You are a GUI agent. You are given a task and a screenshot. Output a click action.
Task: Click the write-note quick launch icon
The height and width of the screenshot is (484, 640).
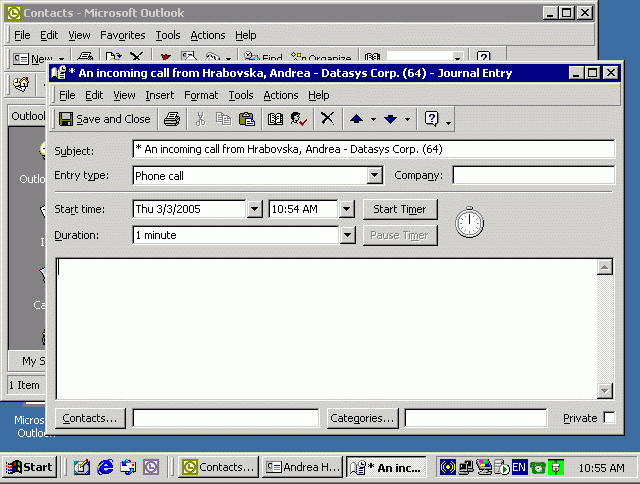[x=82, y=467]
